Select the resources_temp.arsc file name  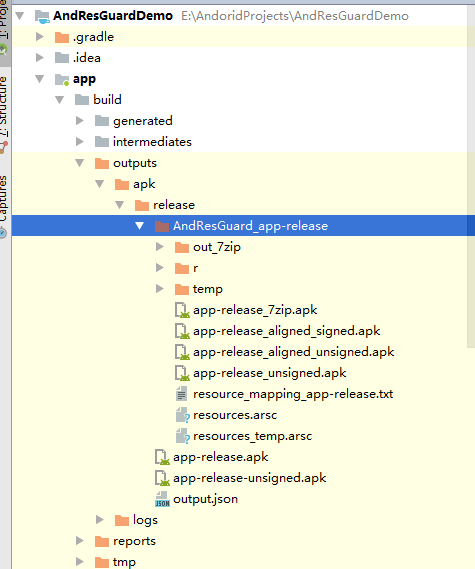click(253, 436)
